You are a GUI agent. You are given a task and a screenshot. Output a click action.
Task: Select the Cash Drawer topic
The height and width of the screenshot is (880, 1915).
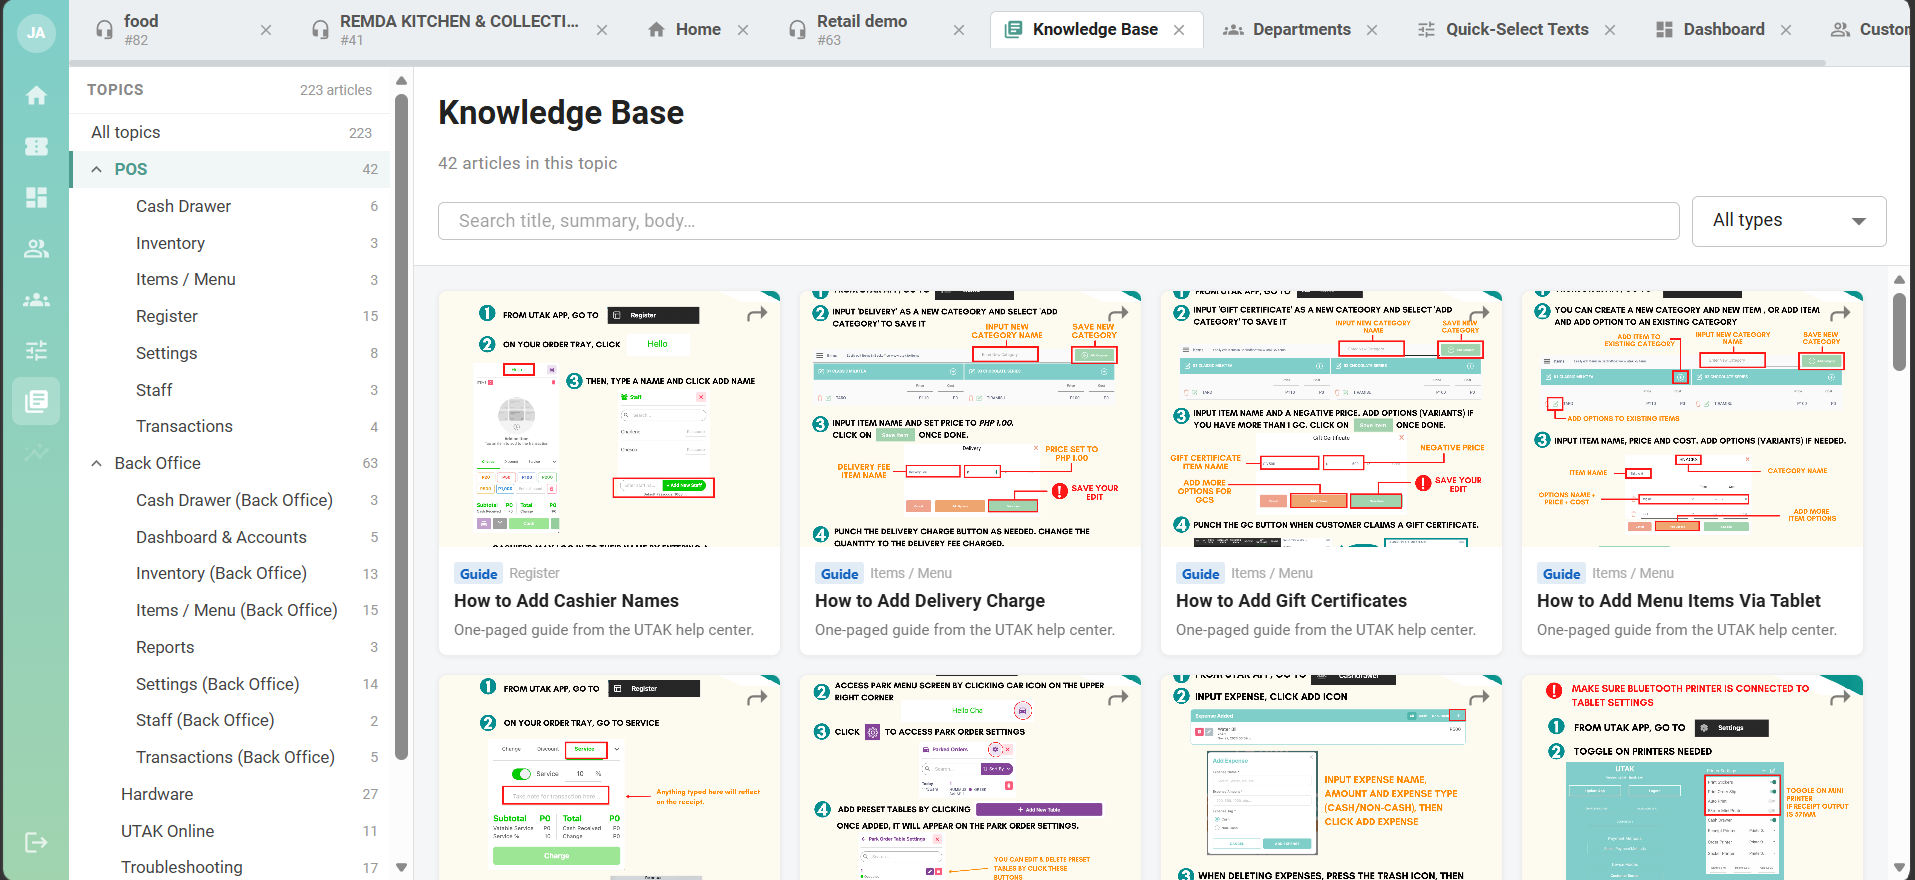[230, 206]
